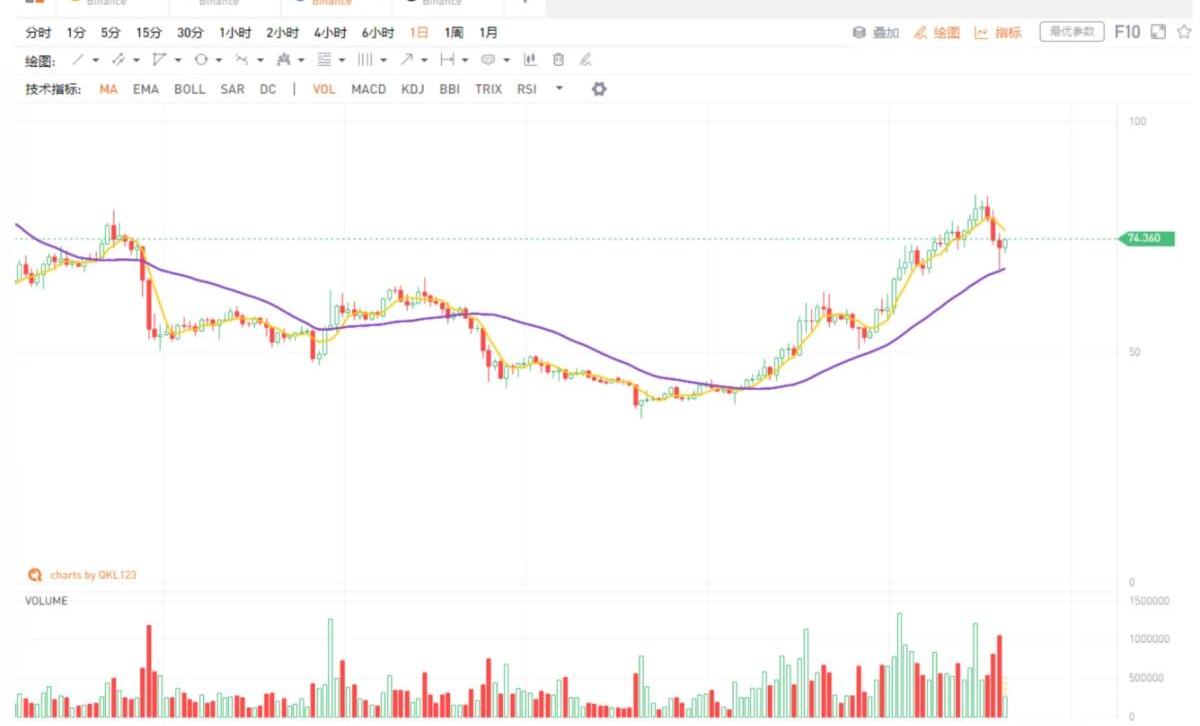Screen dimensions: 1200x726
Task: Select the line drawing tool
Action: [x=79, y=60]
